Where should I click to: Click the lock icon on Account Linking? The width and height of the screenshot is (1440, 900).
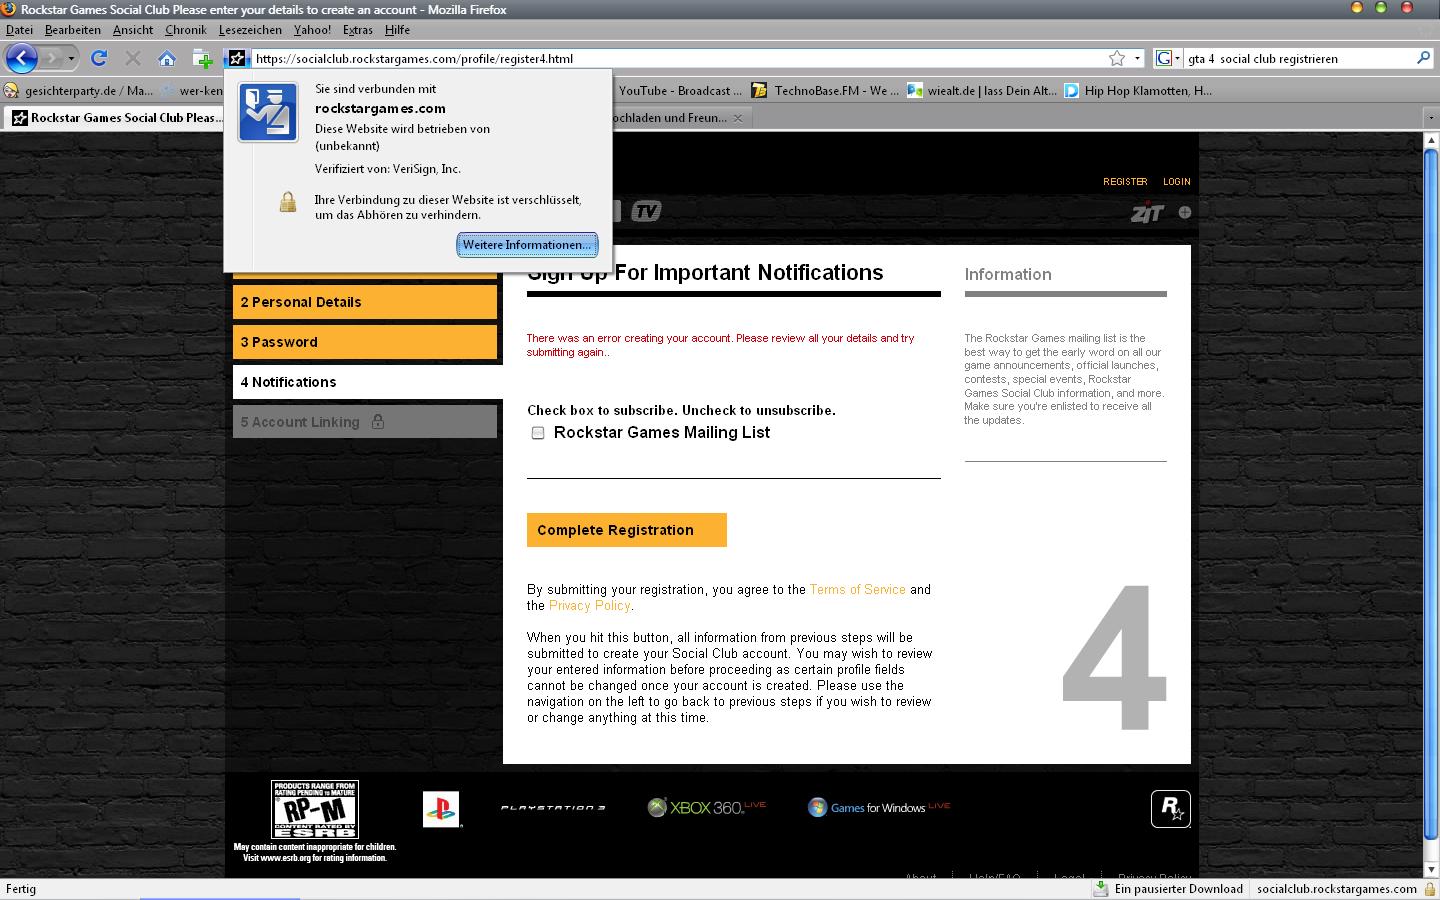point(377,421)
